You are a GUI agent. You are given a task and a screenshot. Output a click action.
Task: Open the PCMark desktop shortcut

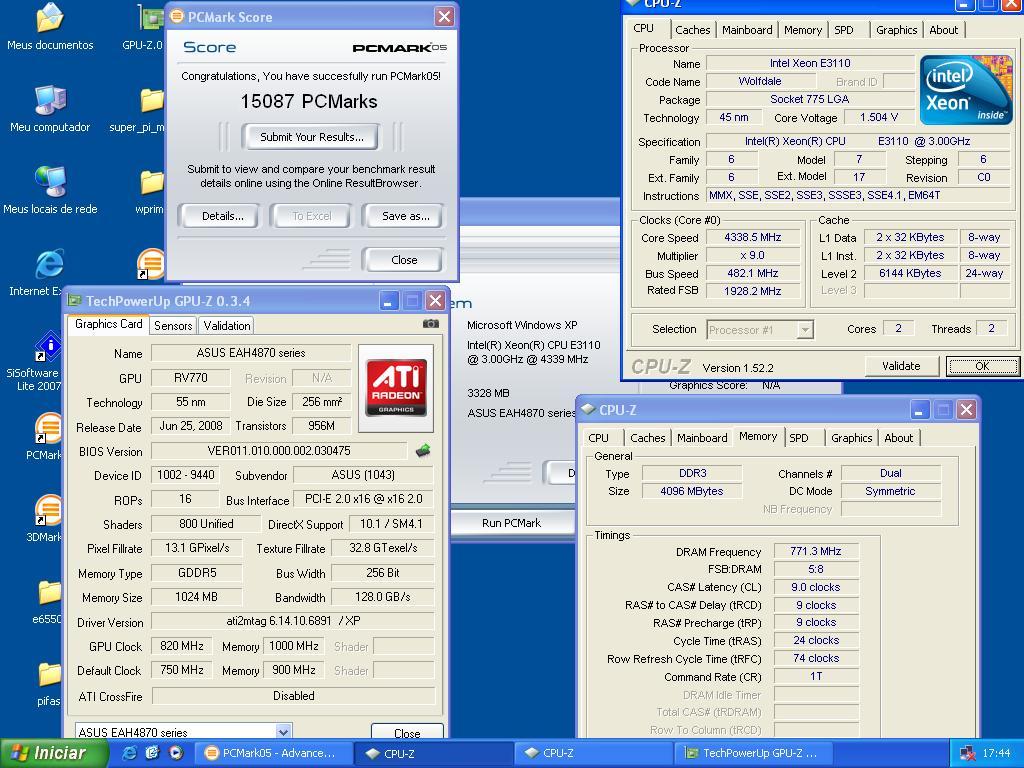coord(48,428)
